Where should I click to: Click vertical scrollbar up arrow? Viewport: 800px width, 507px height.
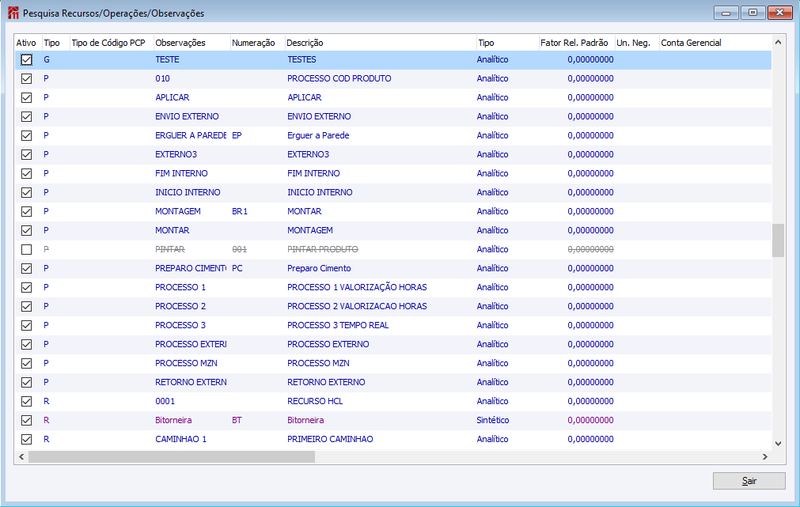click(x=778, y=42)
